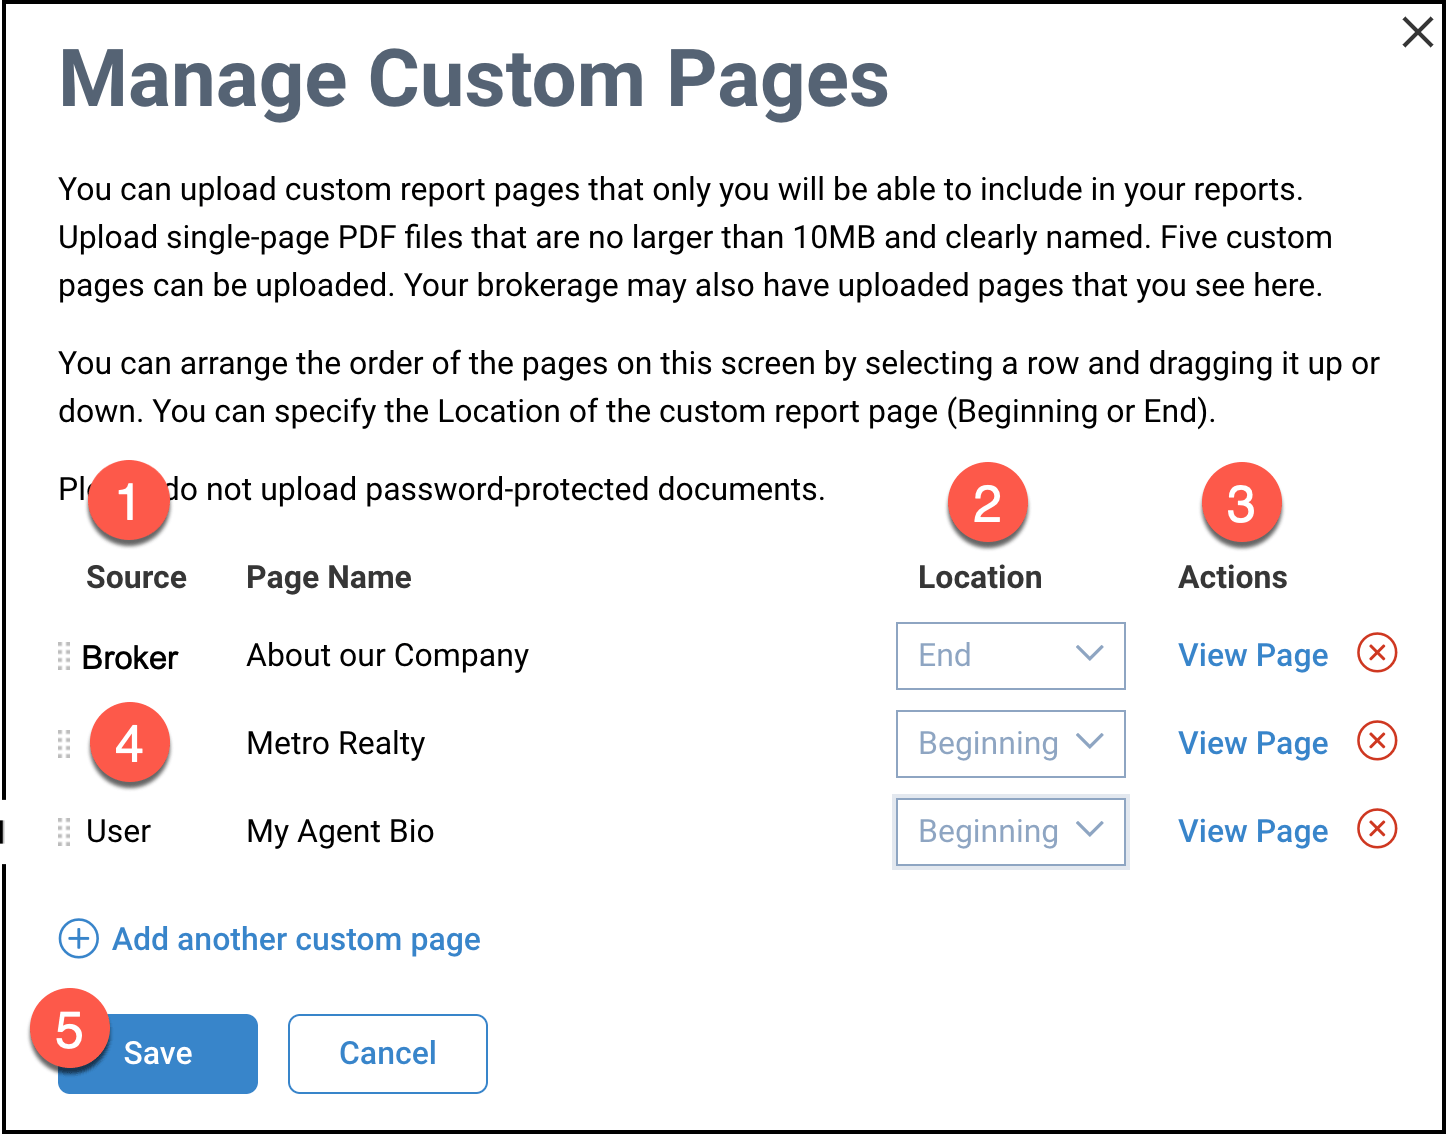1446x1134 pixels.
Task: Select the User row drag handle
Action: (64, 832)
